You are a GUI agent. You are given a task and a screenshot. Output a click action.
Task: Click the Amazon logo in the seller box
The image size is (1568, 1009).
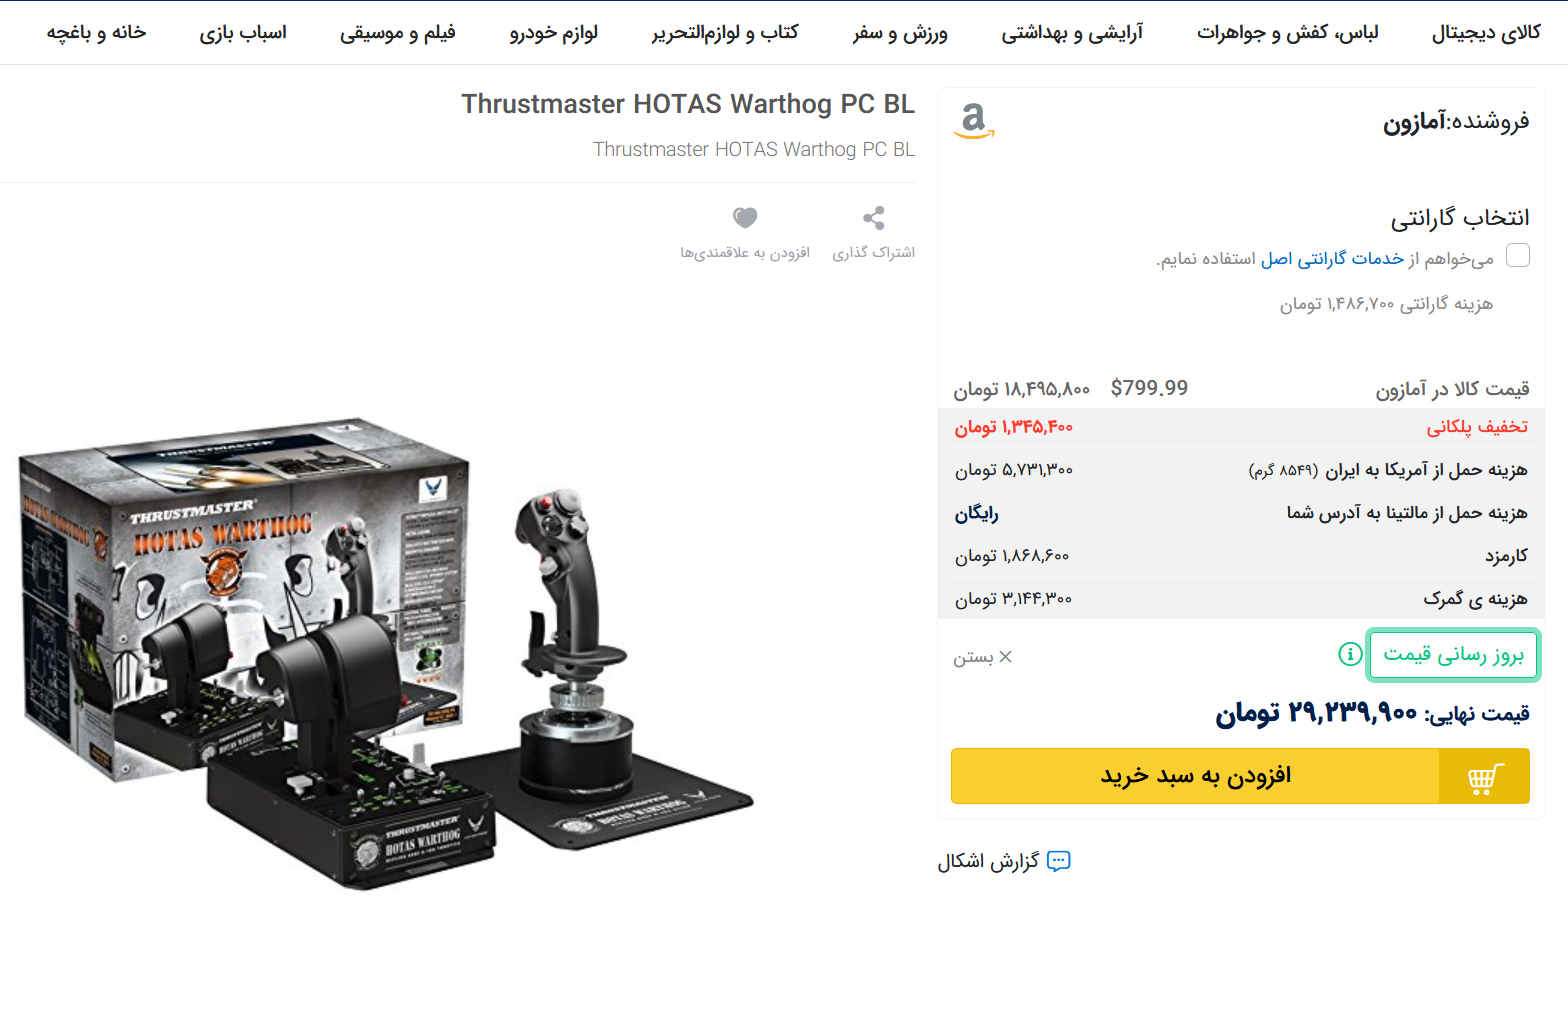click(x=973, y=121)
